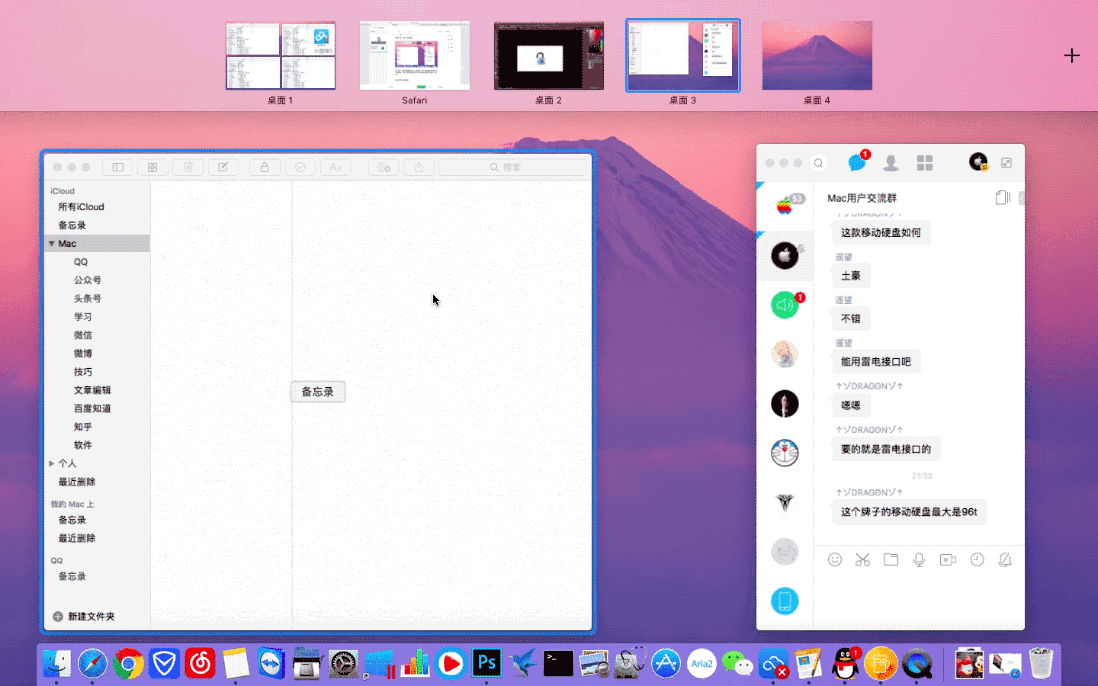
Task: Toggle attachments grid view in Notes
Action: tap(152, 167)
